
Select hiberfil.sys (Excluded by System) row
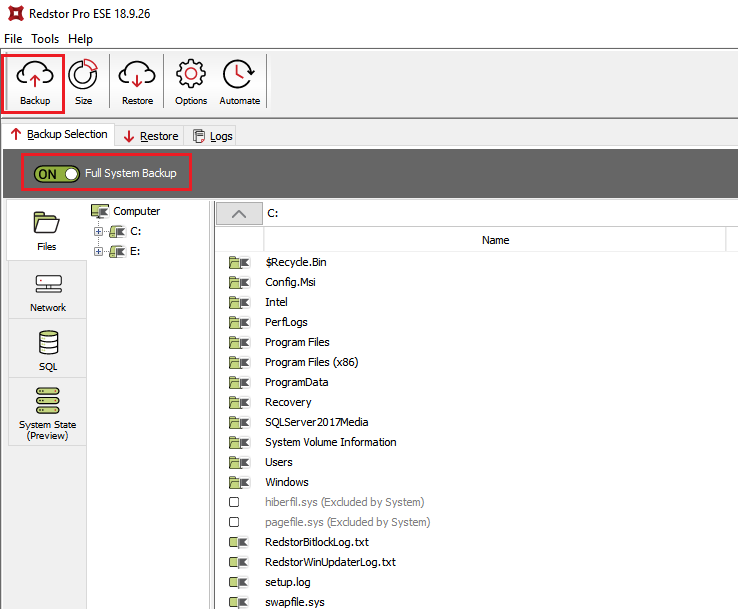pyautogui.click(x=345, y=502)
